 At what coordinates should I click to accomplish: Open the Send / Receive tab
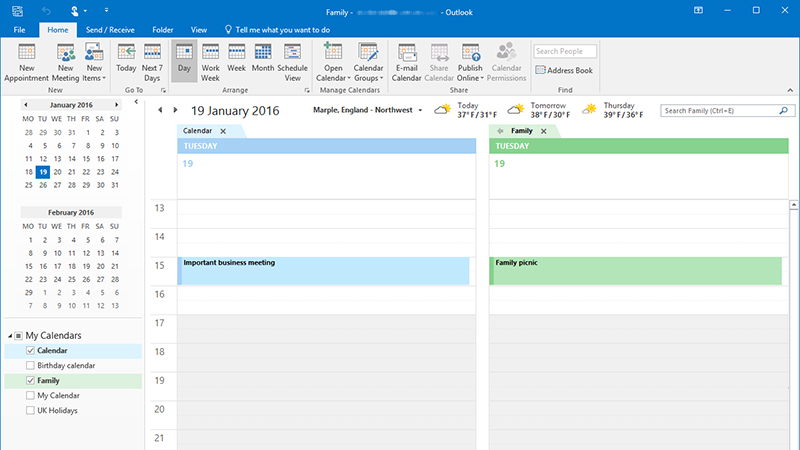click(110, 30)
